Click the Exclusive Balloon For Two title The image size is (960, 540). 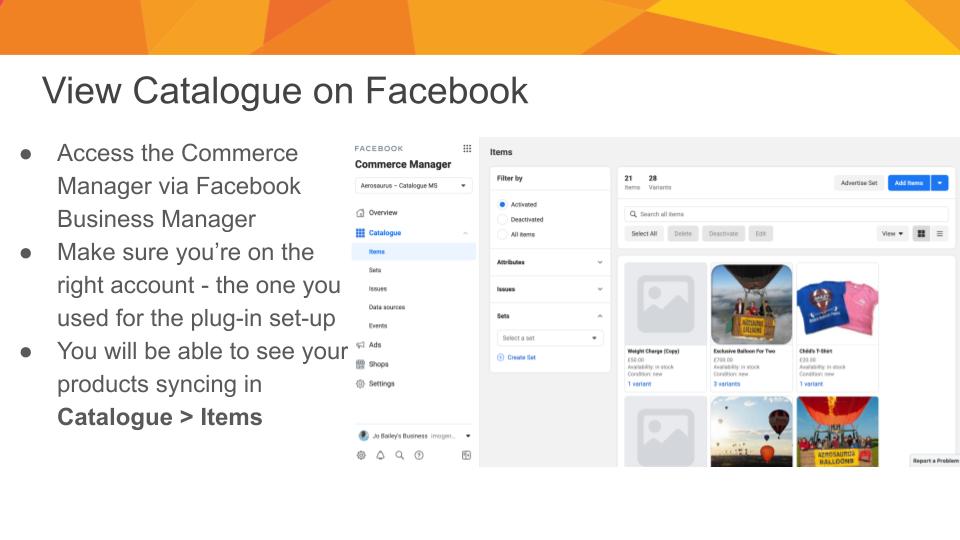coord(744,351)
